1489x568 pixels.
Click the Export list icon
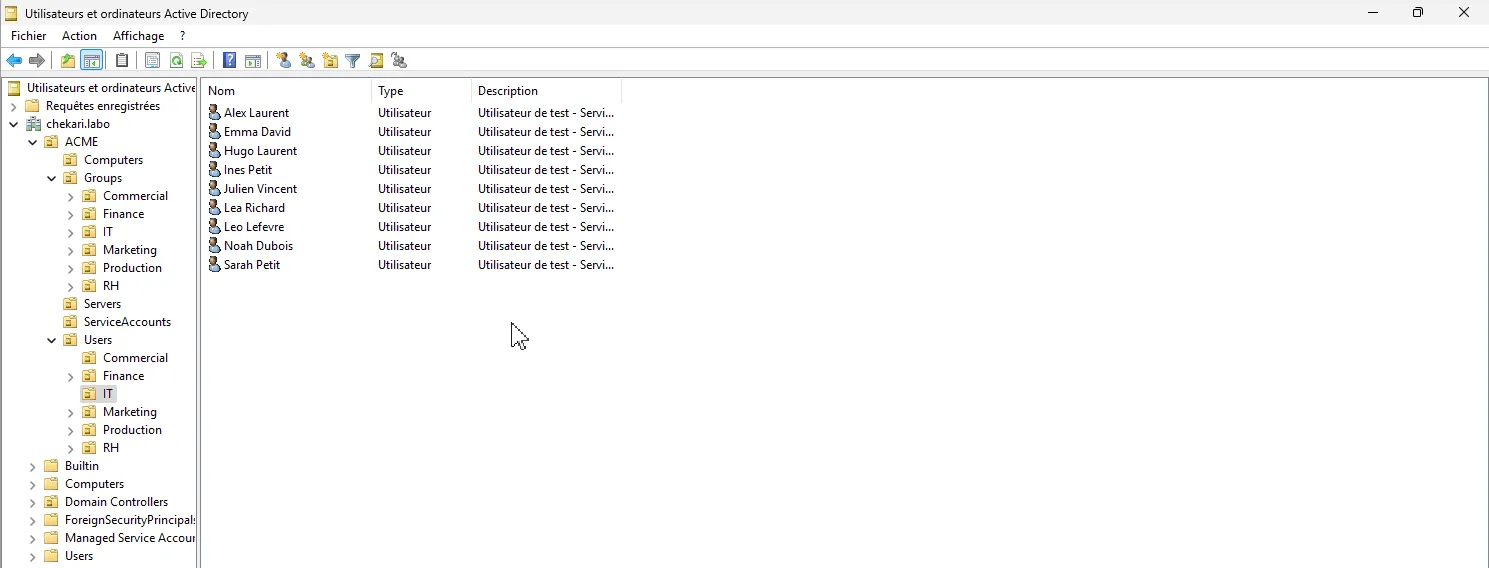[x=199, y=61]
